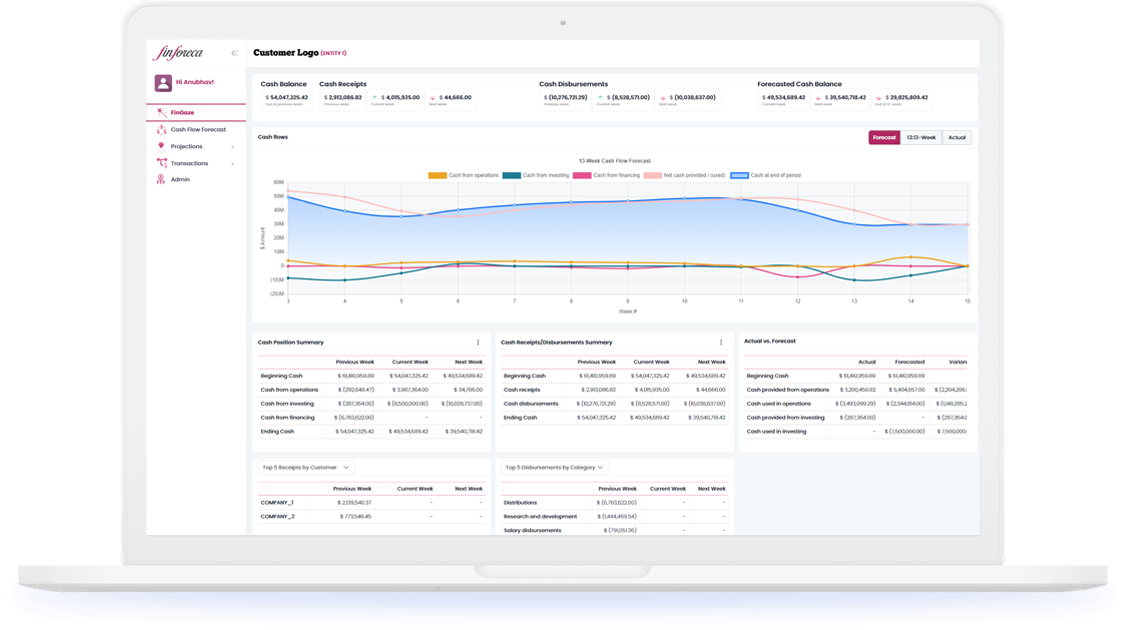Click Cash Receipts previous week $2,913,086.82 card
The height and width of the screenshot is (630, 1126).
point(343,99)
